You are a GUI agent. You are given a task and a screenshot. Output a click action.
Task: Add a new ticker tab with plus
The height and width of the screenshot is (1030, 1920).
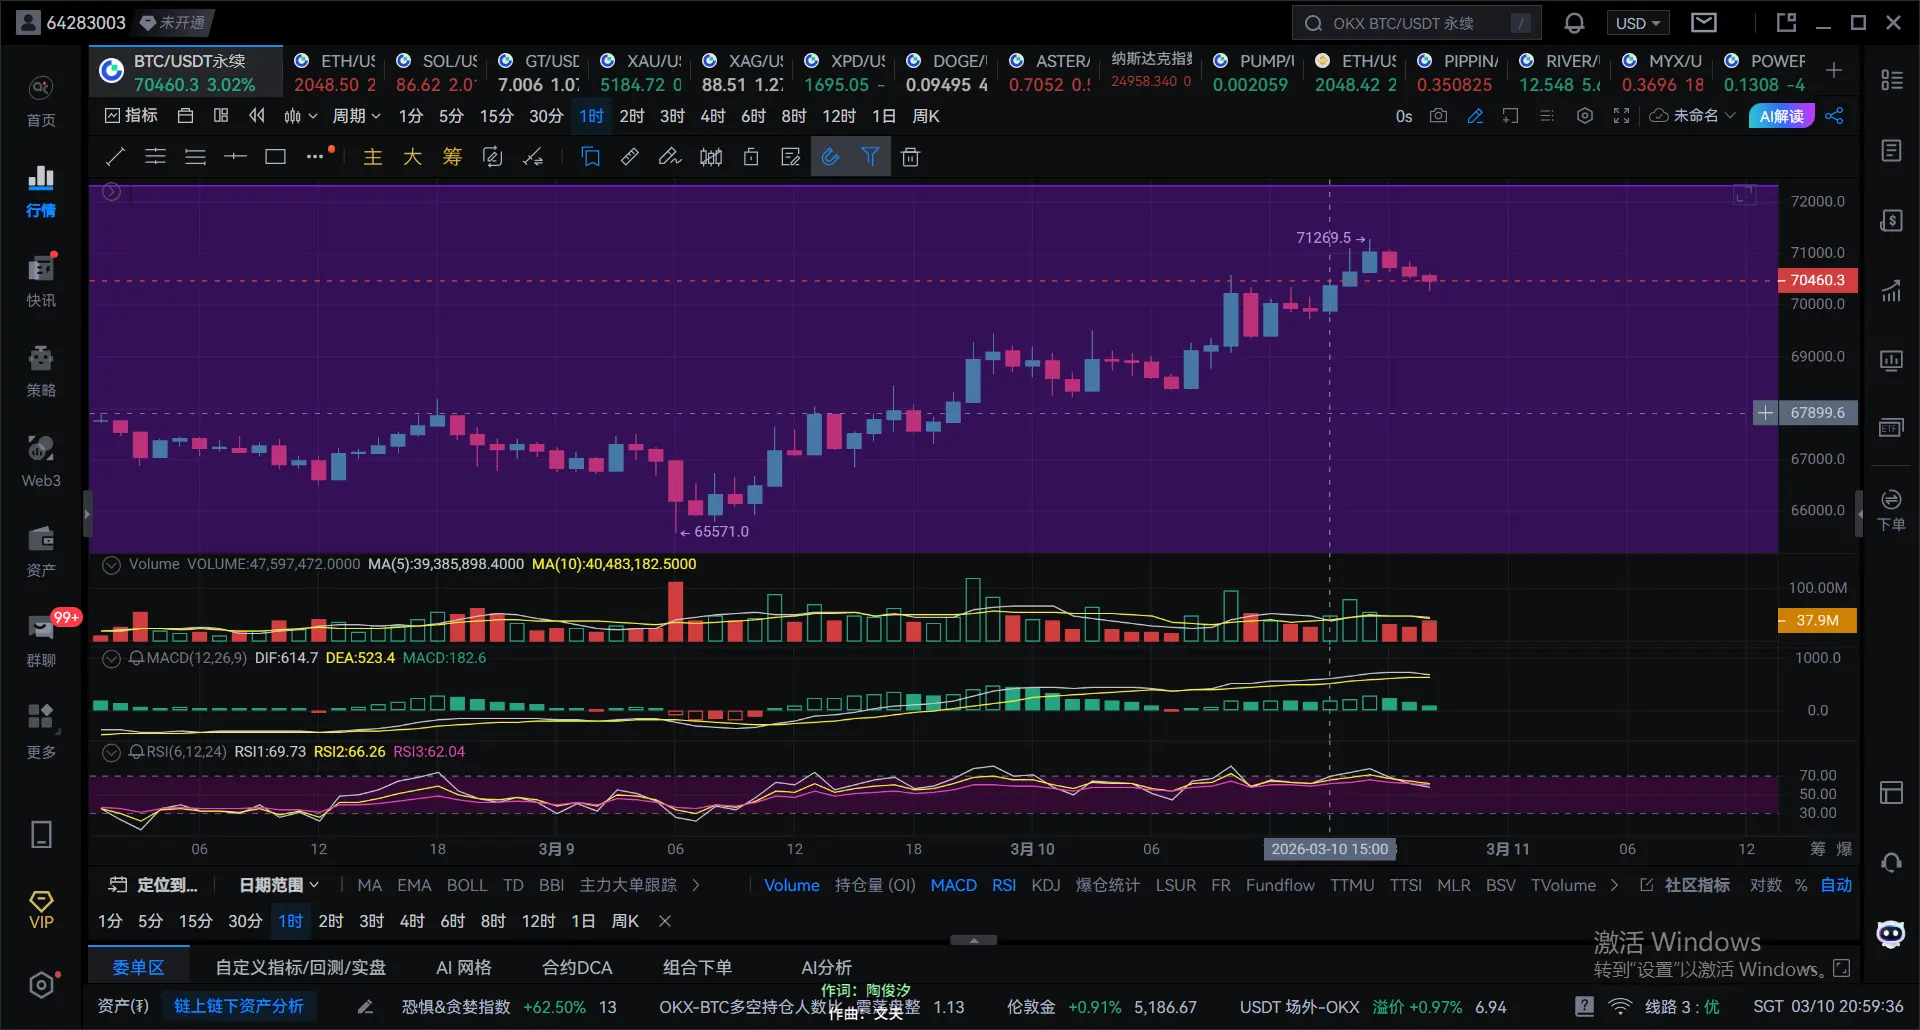point(1834,70)
